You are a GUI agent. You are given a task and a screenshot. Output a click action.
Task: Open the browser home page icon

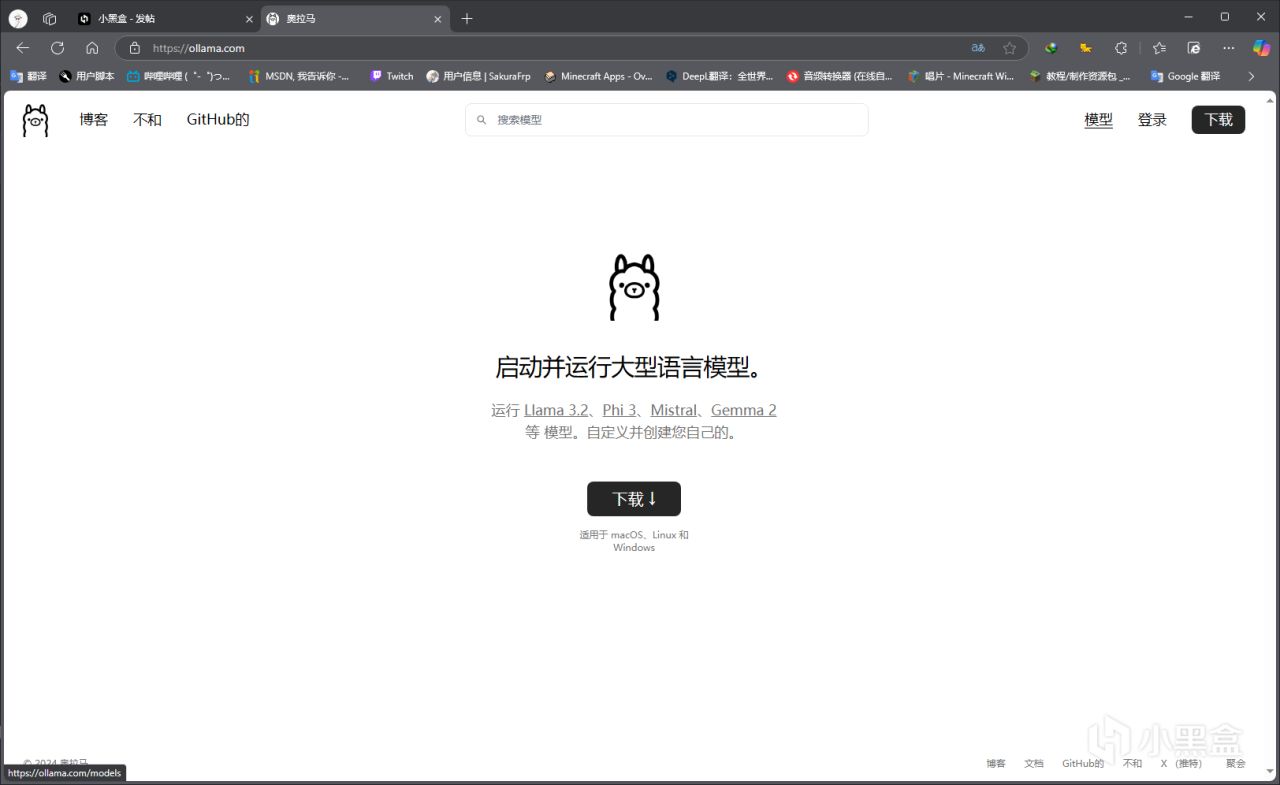pyautogui.click(x=92, y=48)
